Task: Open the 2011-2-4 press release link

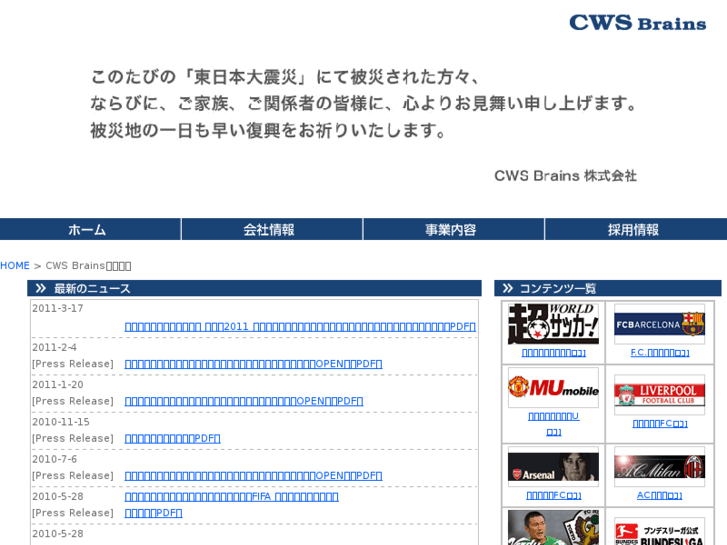Action: pos(253,364)
